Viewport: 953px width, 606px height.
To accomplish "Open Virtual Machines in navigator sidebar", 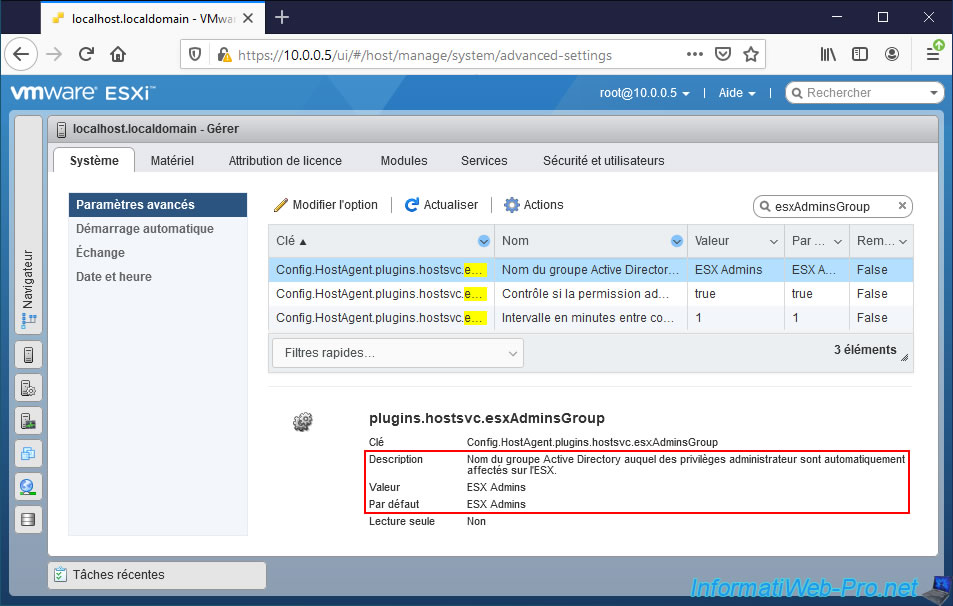I will point(28,453).
